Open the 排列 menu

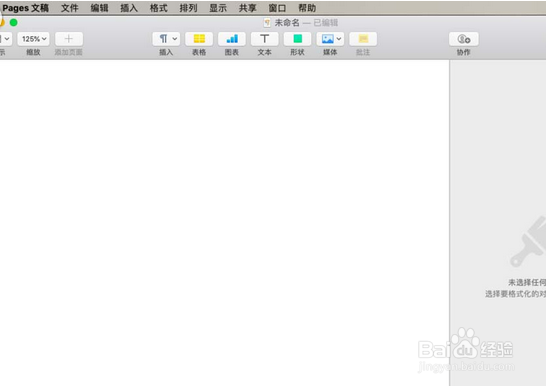(188, 8)
